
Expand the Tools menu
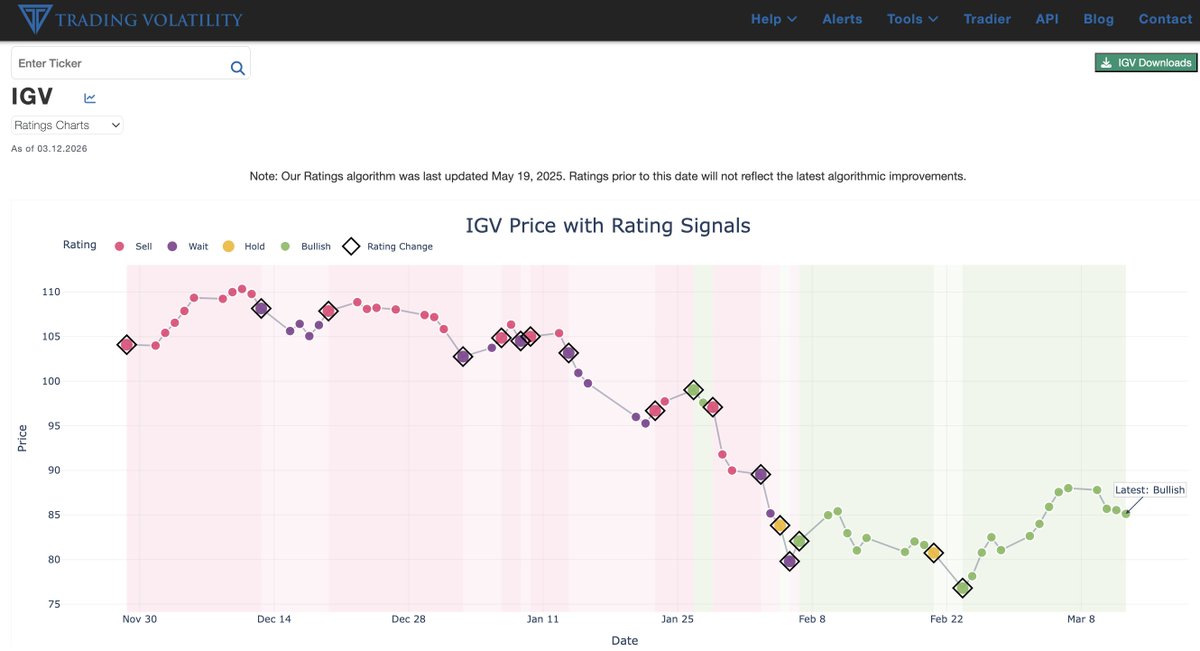coord(911,18)
